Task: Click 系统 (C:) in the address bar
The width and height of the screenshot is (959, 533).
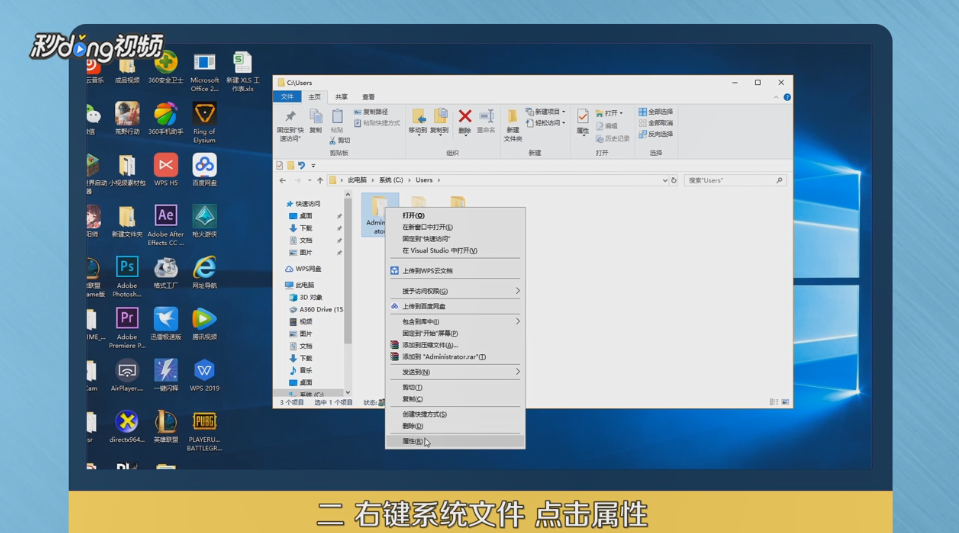Action: pyautogui.click(x=391, y=181)
